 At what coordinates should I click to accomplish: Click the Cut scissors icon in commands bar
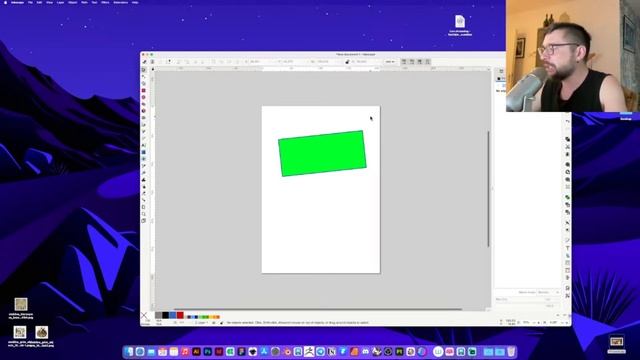(x=567, y=147)
